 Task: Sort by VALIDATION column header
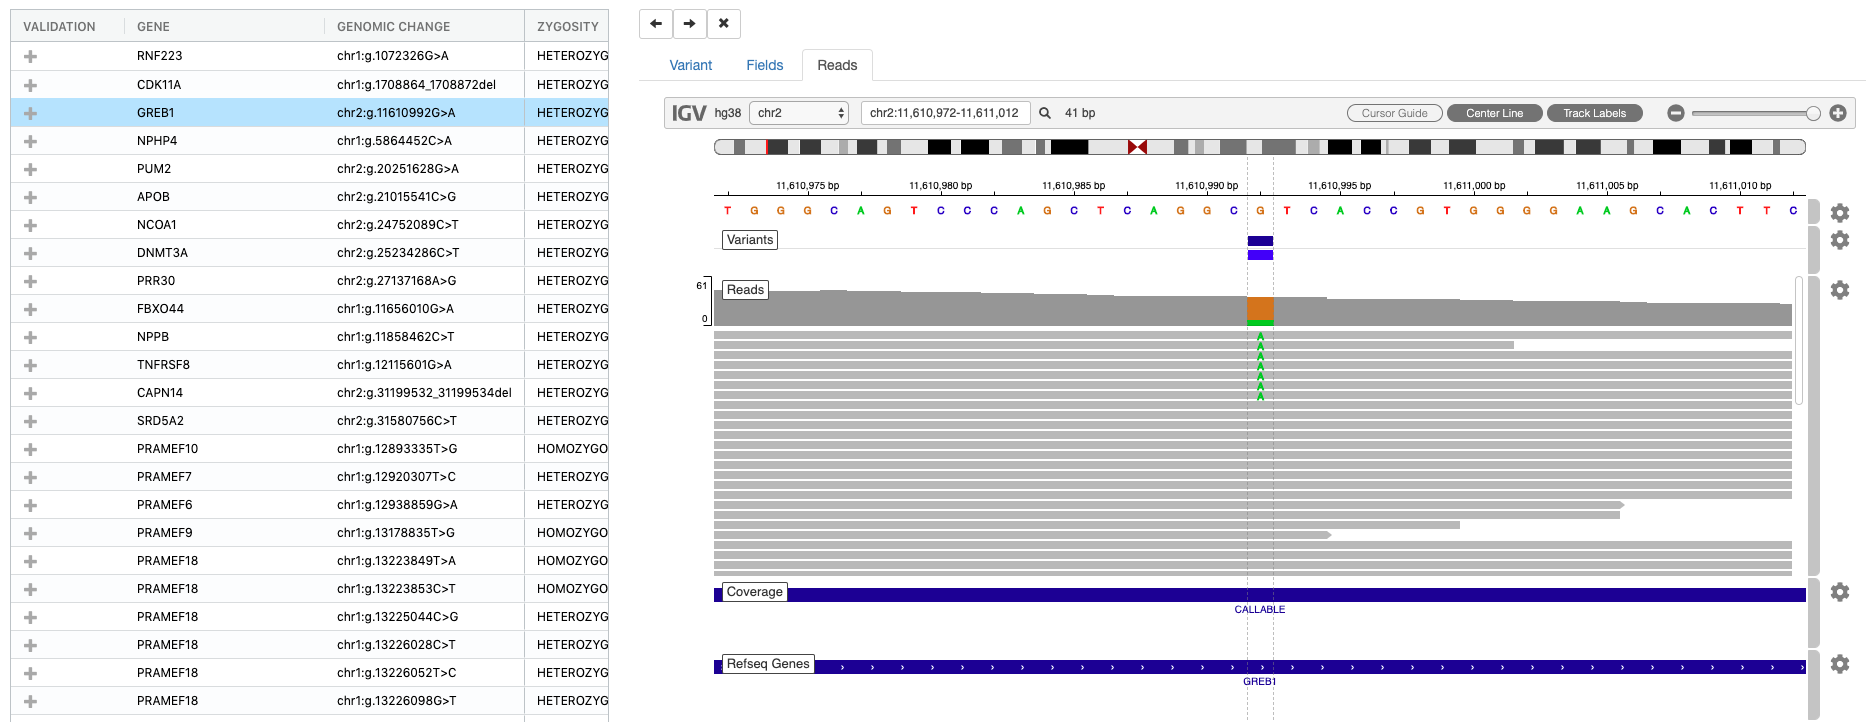[x=60, y=27]
